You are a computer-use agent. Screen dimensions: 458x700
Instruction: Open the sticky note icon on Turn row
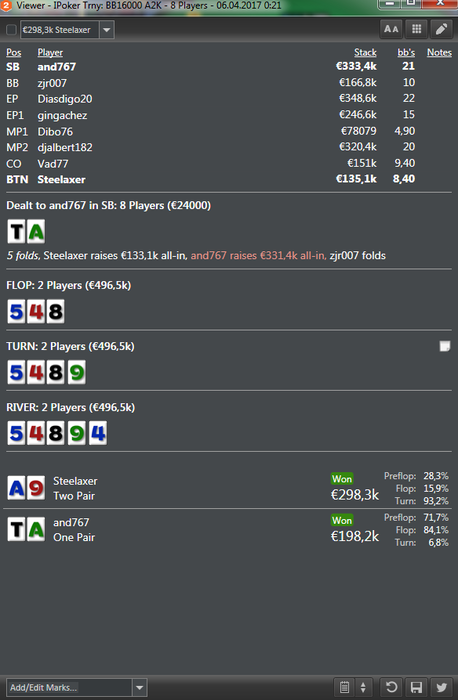(x=445, y=346)
